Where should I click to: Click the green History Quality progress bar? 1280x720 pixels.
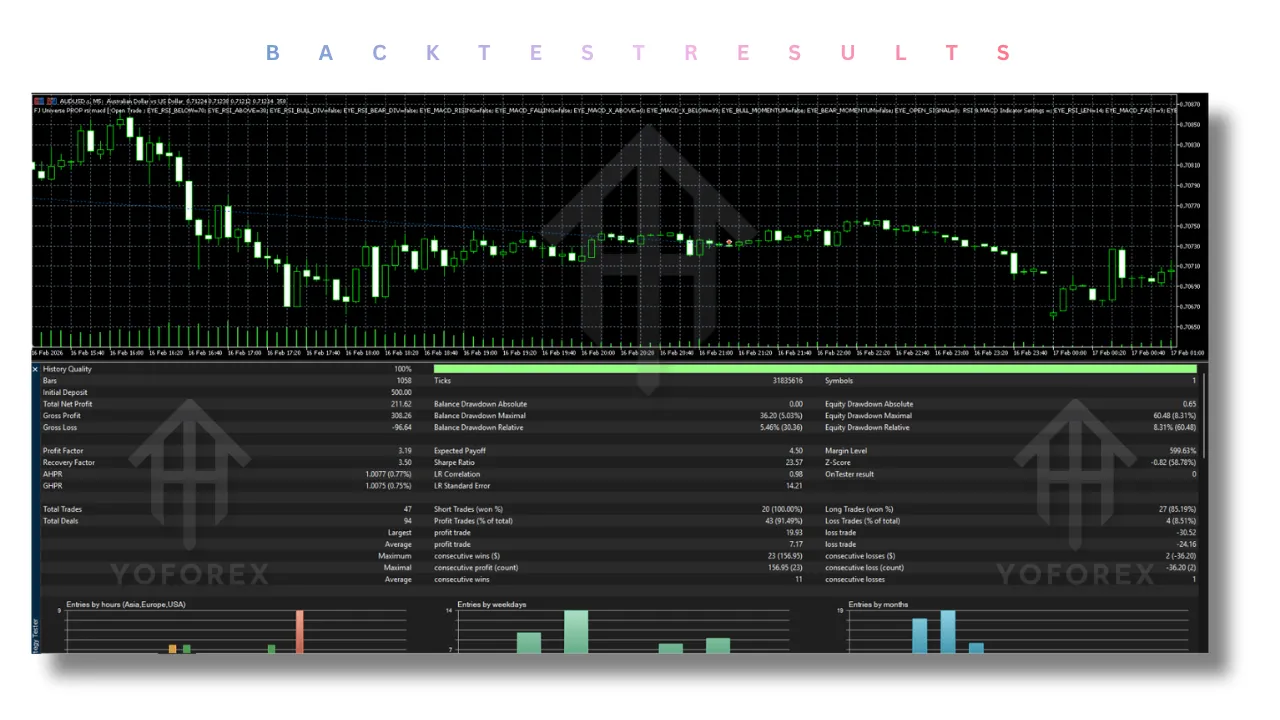(x=814, y=369)
